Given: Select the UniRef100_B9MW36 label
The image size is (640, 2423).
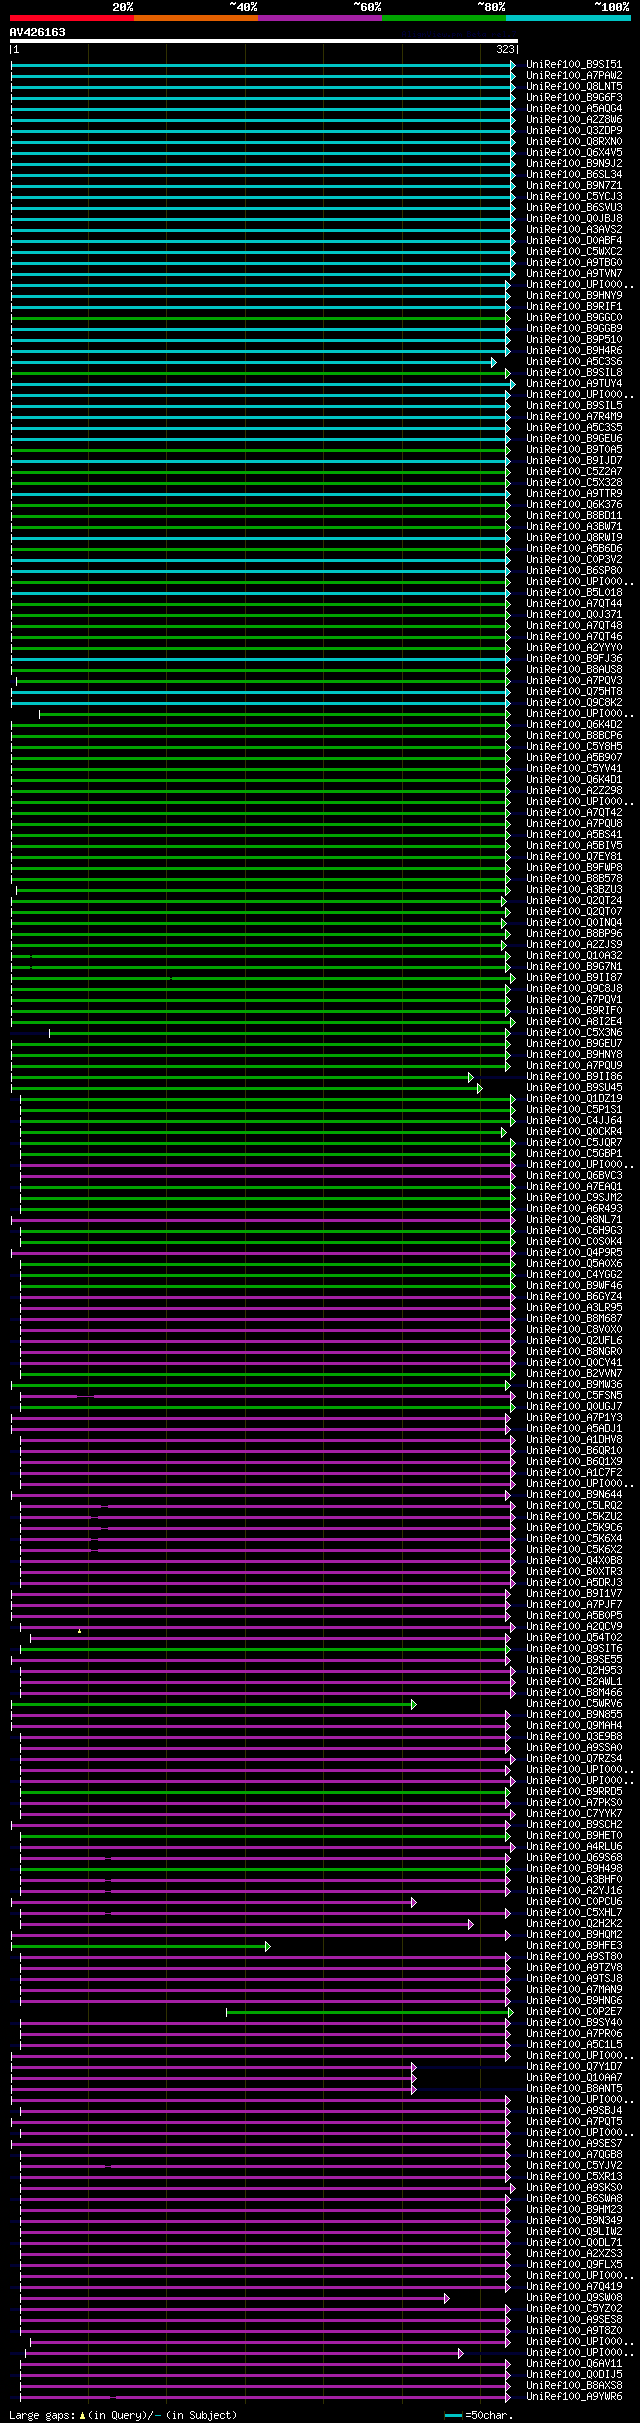Looking at the screenshot, I should point(574,1385).
